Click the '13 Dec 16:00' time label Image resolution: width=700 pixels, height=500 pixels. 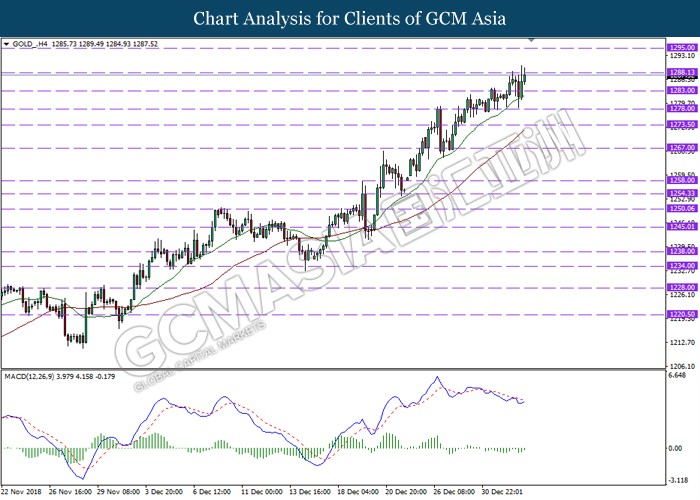point(310,492)
